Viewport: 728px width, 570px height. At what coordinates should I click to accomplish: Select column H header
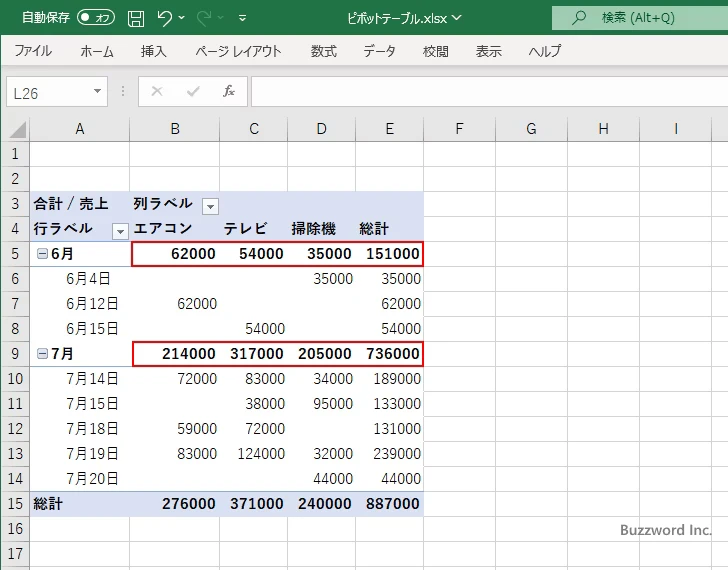point(603,129)
